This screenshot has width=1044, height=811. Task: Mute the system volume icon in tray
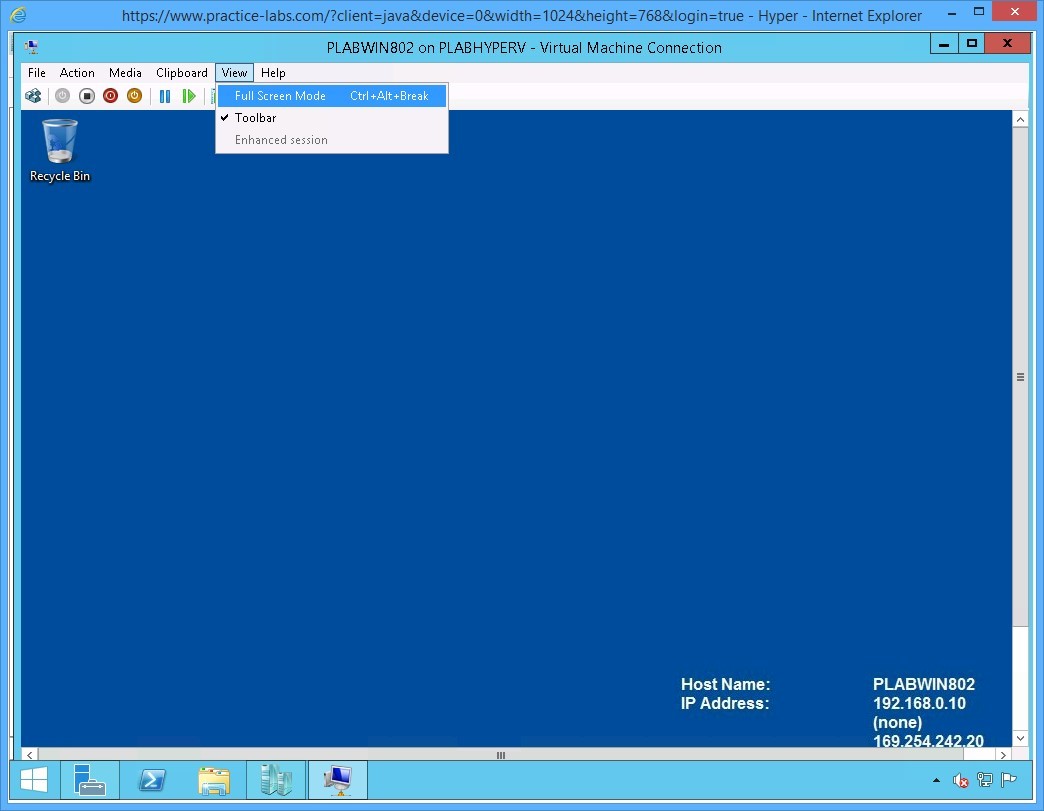pos(959,780)
